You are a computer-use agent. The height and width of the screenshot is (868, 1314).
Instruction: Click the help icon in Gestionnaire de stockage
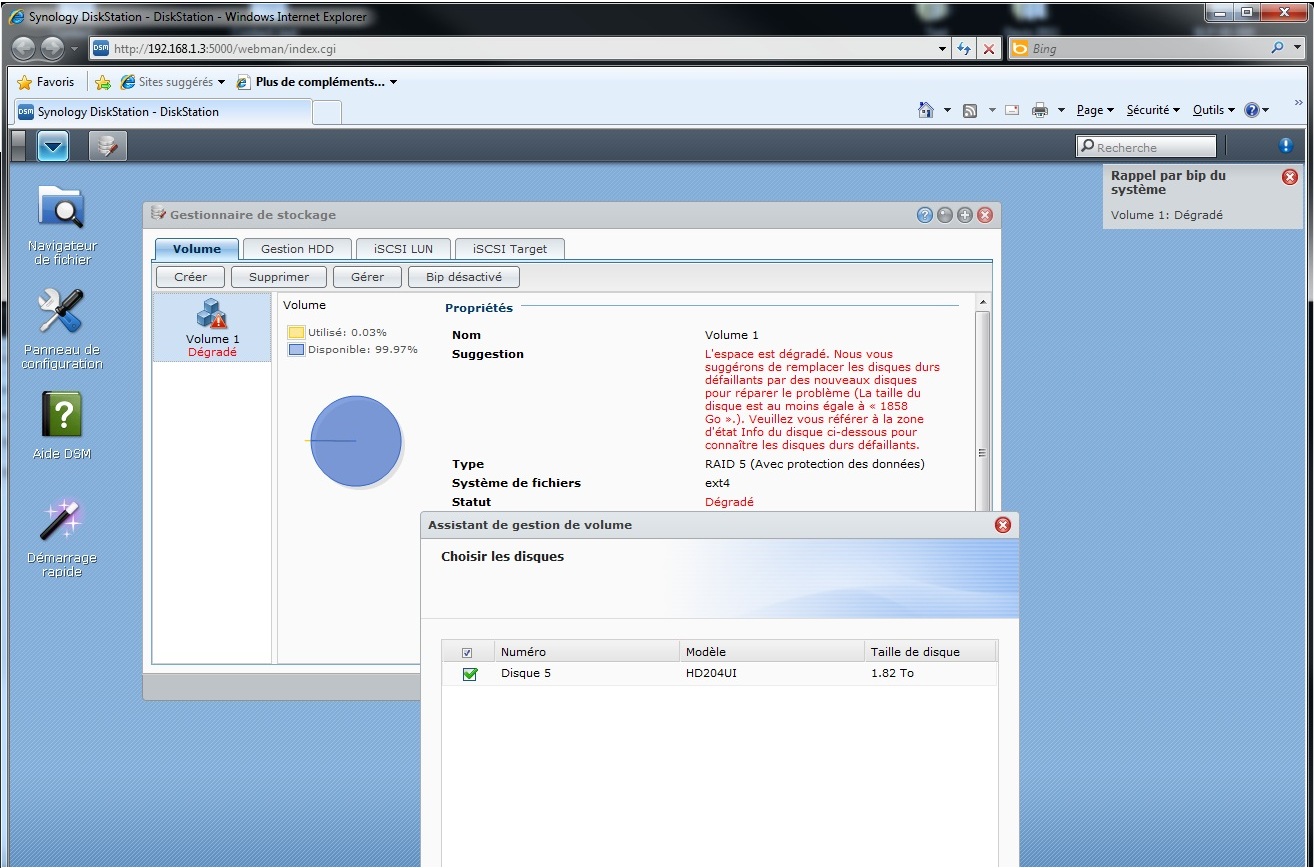(925, 215)
